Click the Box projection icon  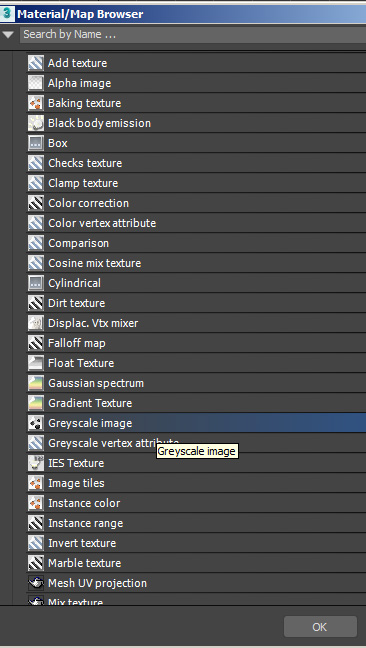click(36, 143)
